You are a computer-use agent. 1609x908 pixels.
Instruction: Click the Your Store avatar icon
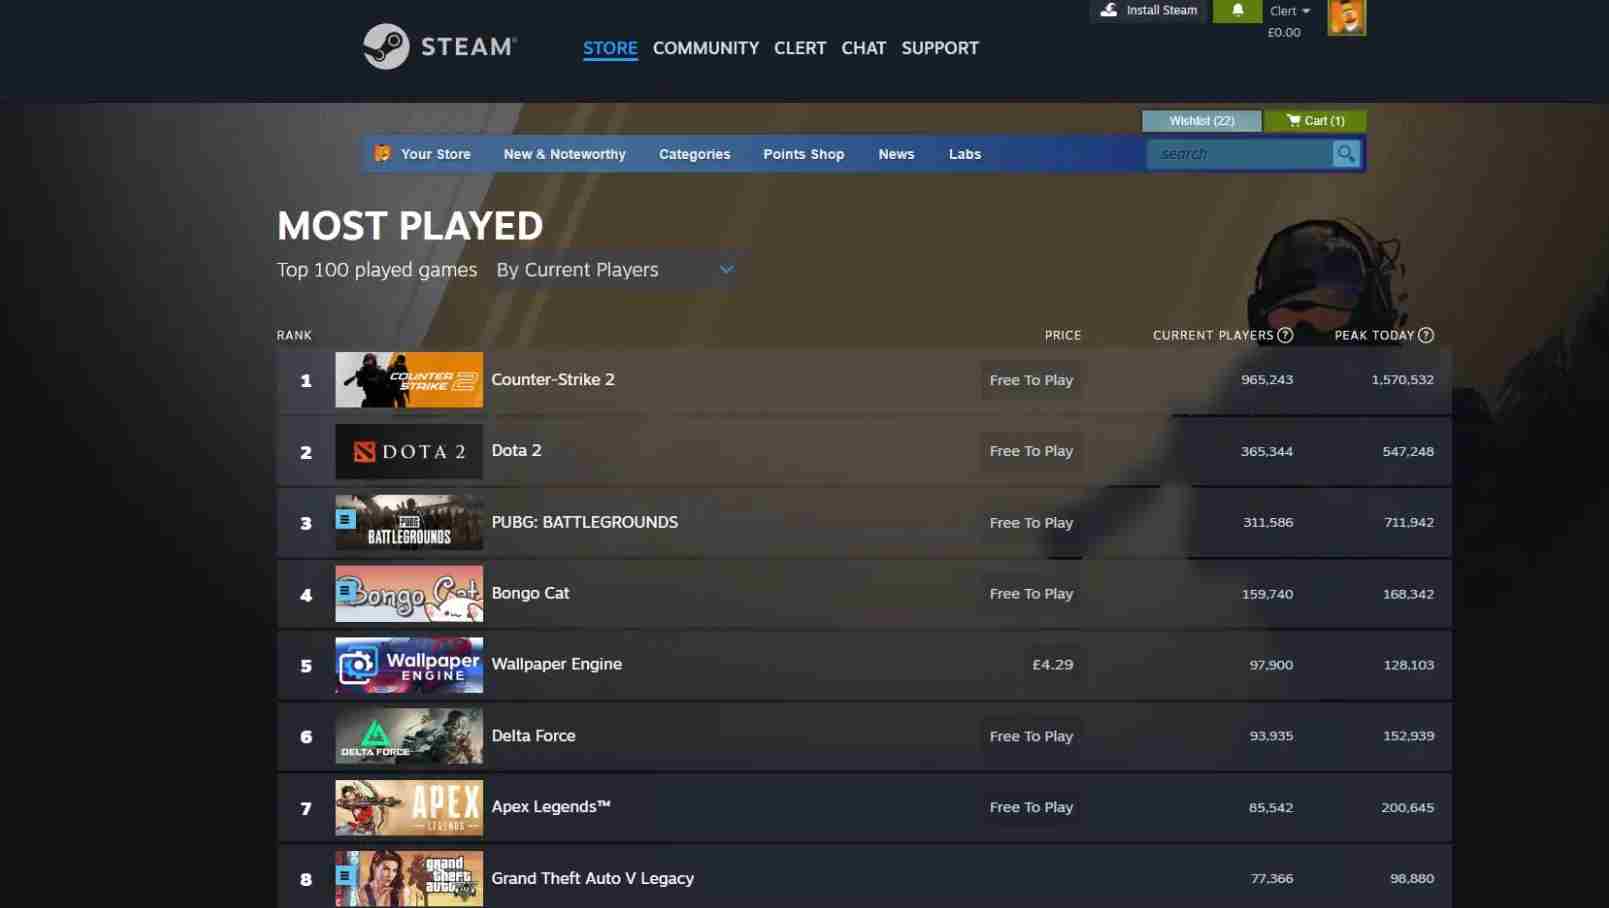pos(382,154)
